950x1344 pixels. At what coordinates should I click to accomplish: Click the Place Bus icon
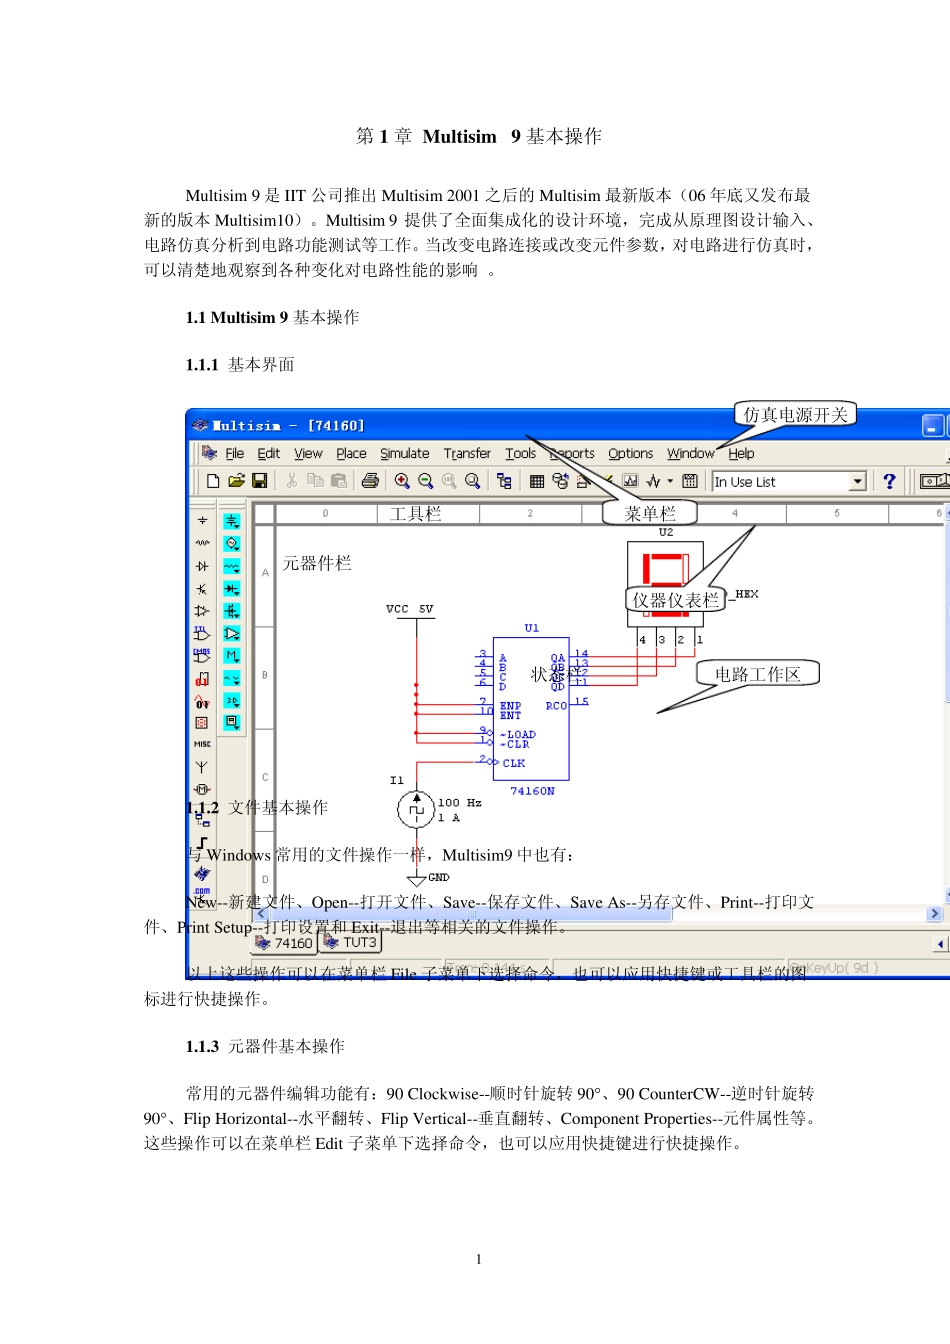tap(202, 844)
